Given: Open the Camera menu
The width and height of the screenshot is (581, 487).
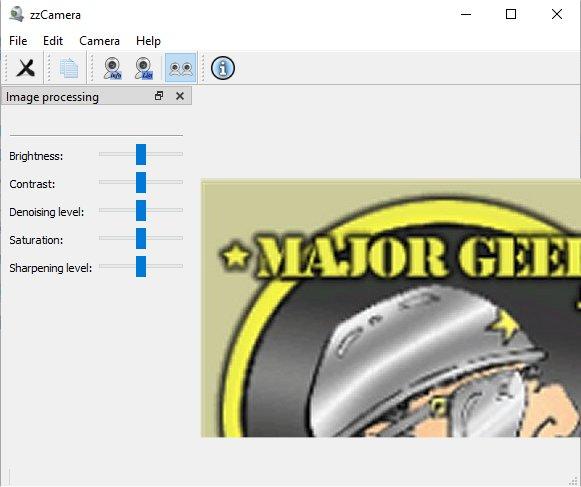Looking at the screenshot, I should click(x=99, y=41).
